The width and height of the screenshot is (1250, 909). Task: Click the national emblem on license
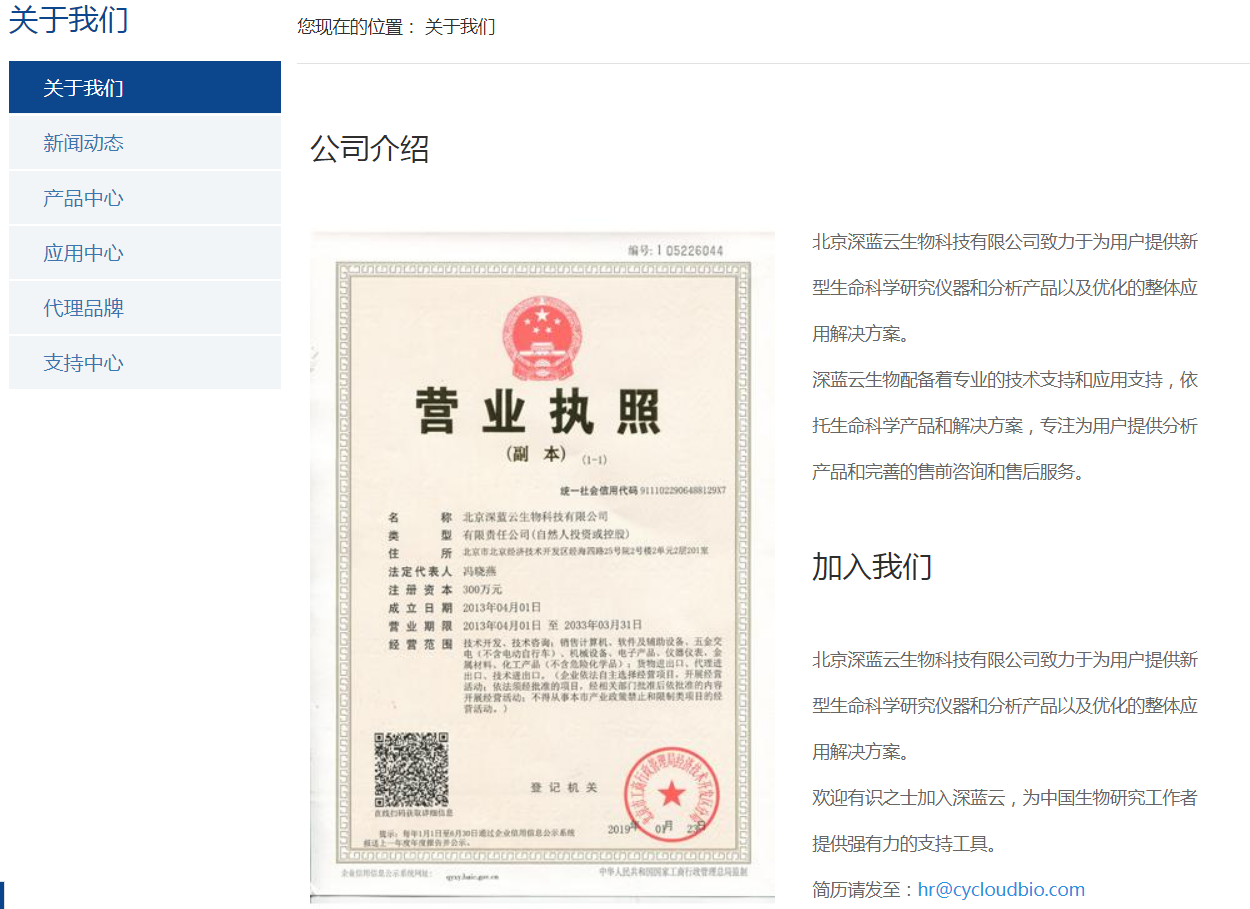click(541, 337)
